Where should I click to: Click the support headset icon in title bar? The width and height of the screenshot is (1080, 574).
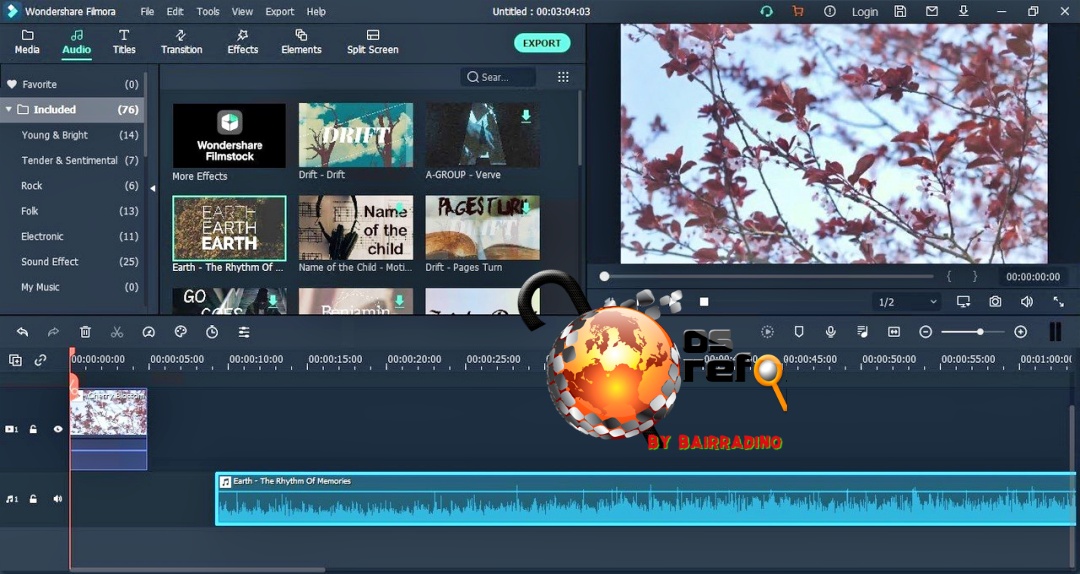click(x=766, y=12)
